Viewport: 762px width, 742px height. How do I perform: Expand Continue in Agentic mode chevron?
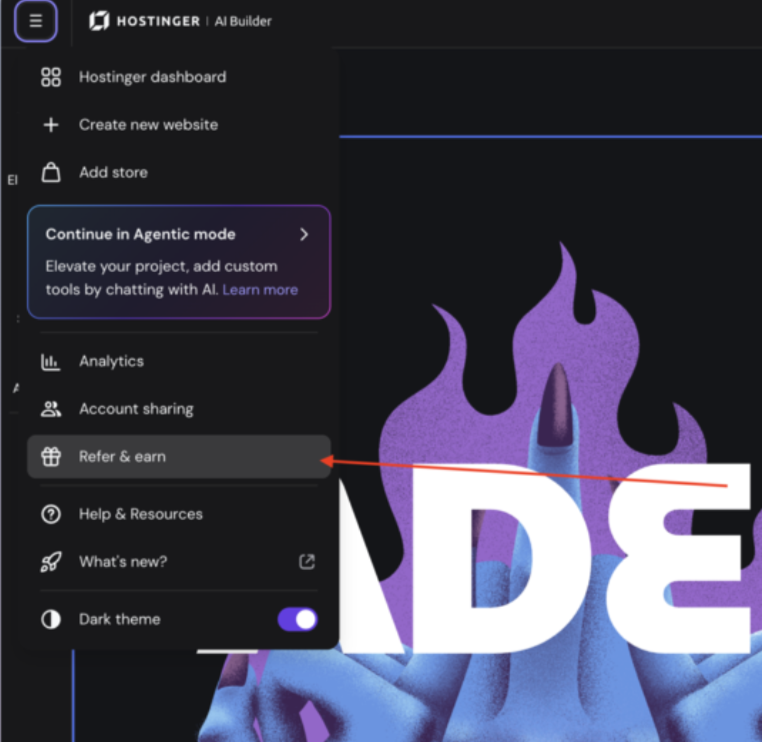click(x=304, y=235)
